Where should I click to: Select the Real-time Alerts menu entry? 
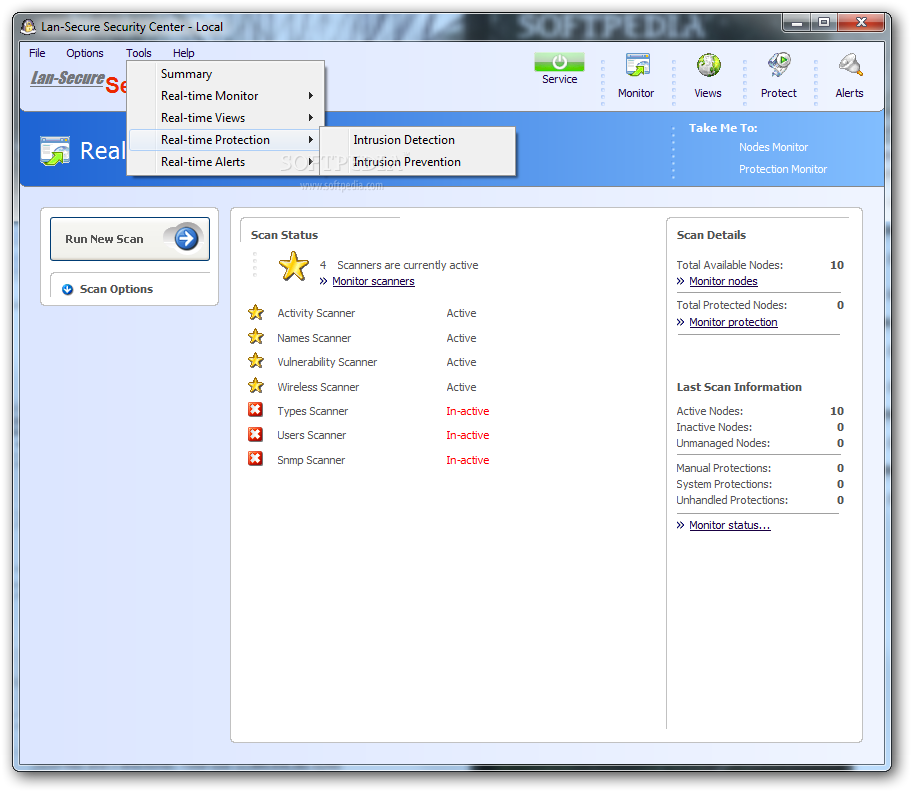pyautogui.click(x=225, y=162)
